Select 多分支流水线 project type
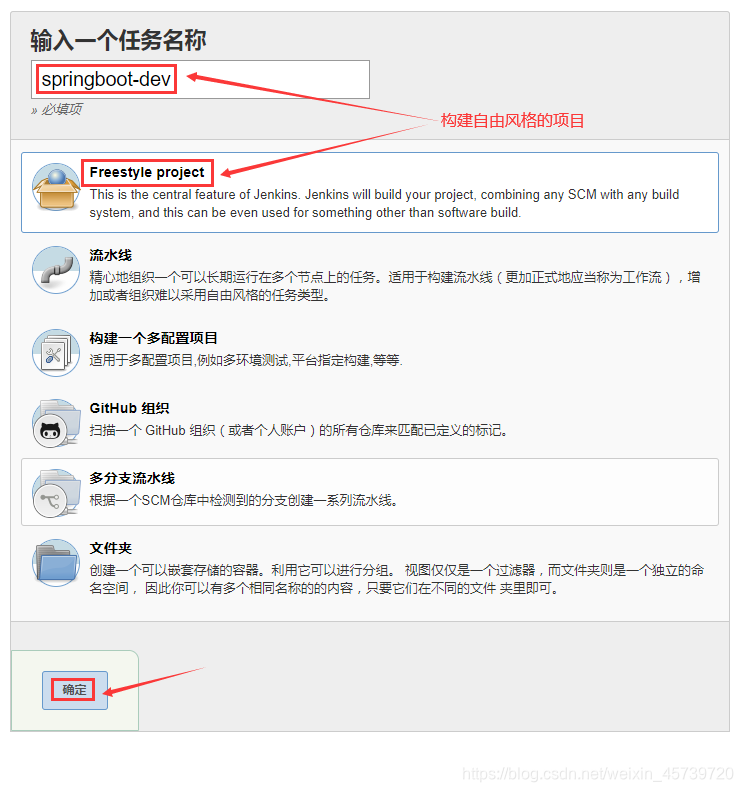This screenshot has width=743, height=792. 132,478
